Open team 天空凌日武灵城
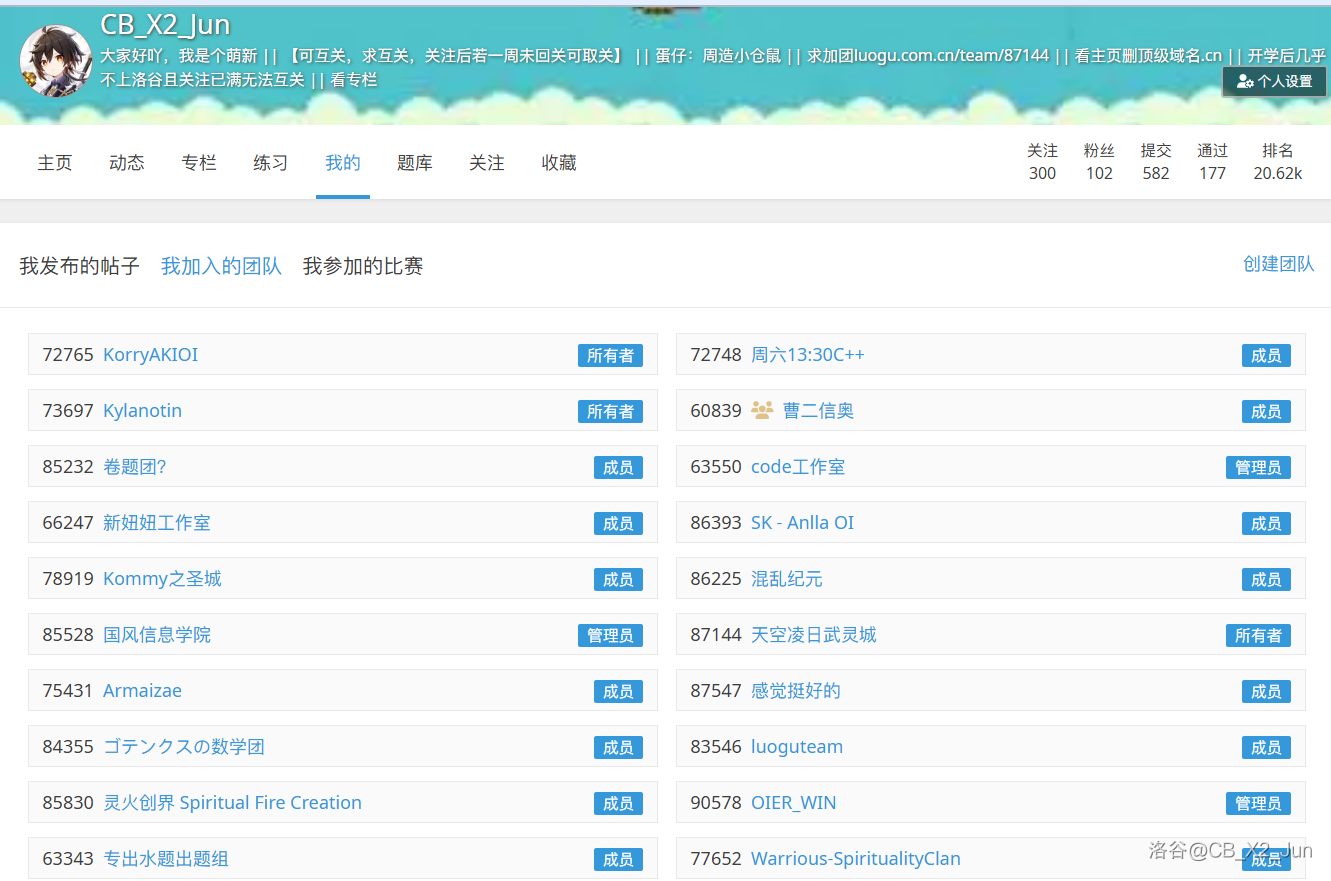1331x881 pixels. (813, 635)
